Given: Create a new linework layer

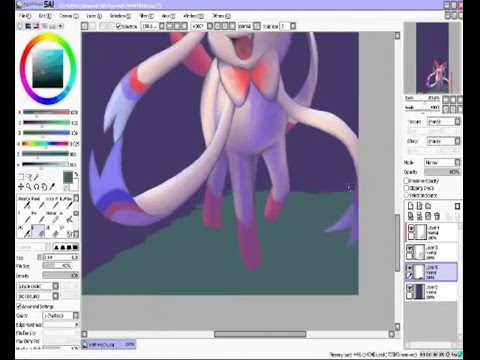Looking at the screenshot, I should pos(419,206).
